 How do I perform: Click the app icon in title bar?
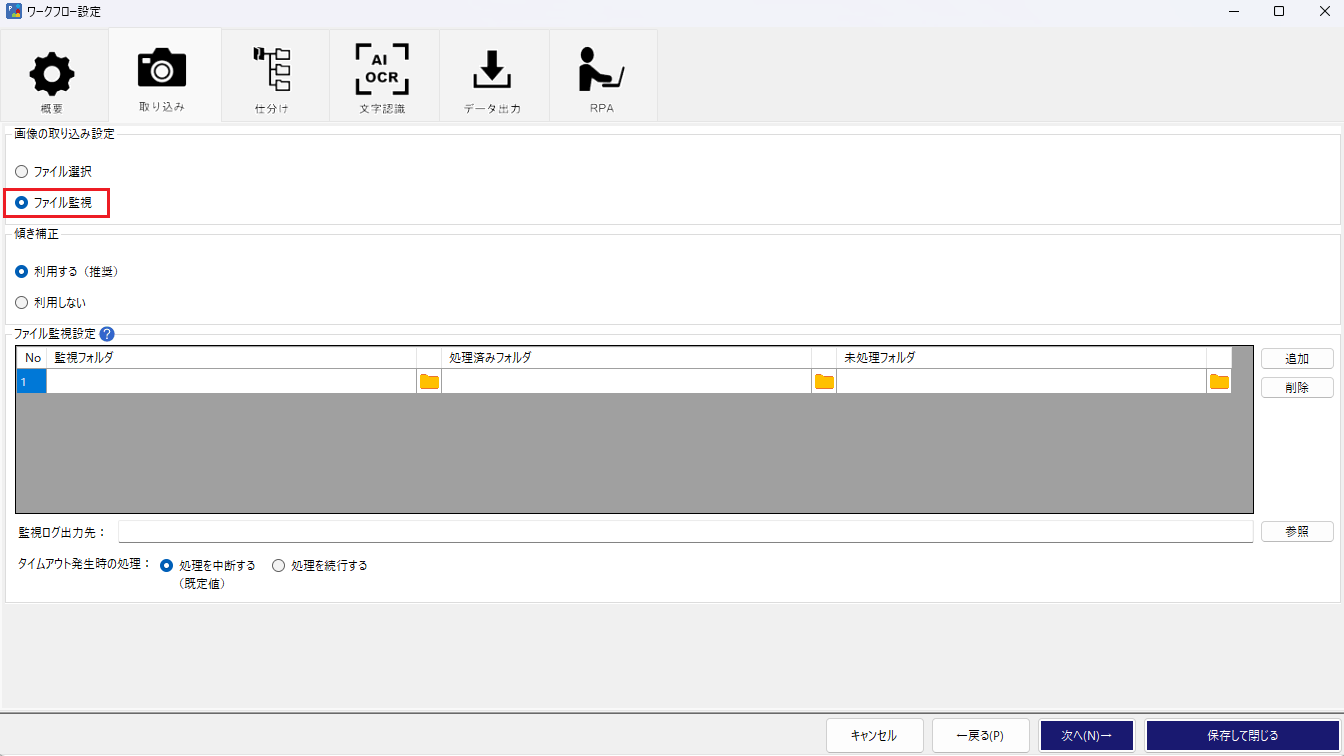pos(14,11)
